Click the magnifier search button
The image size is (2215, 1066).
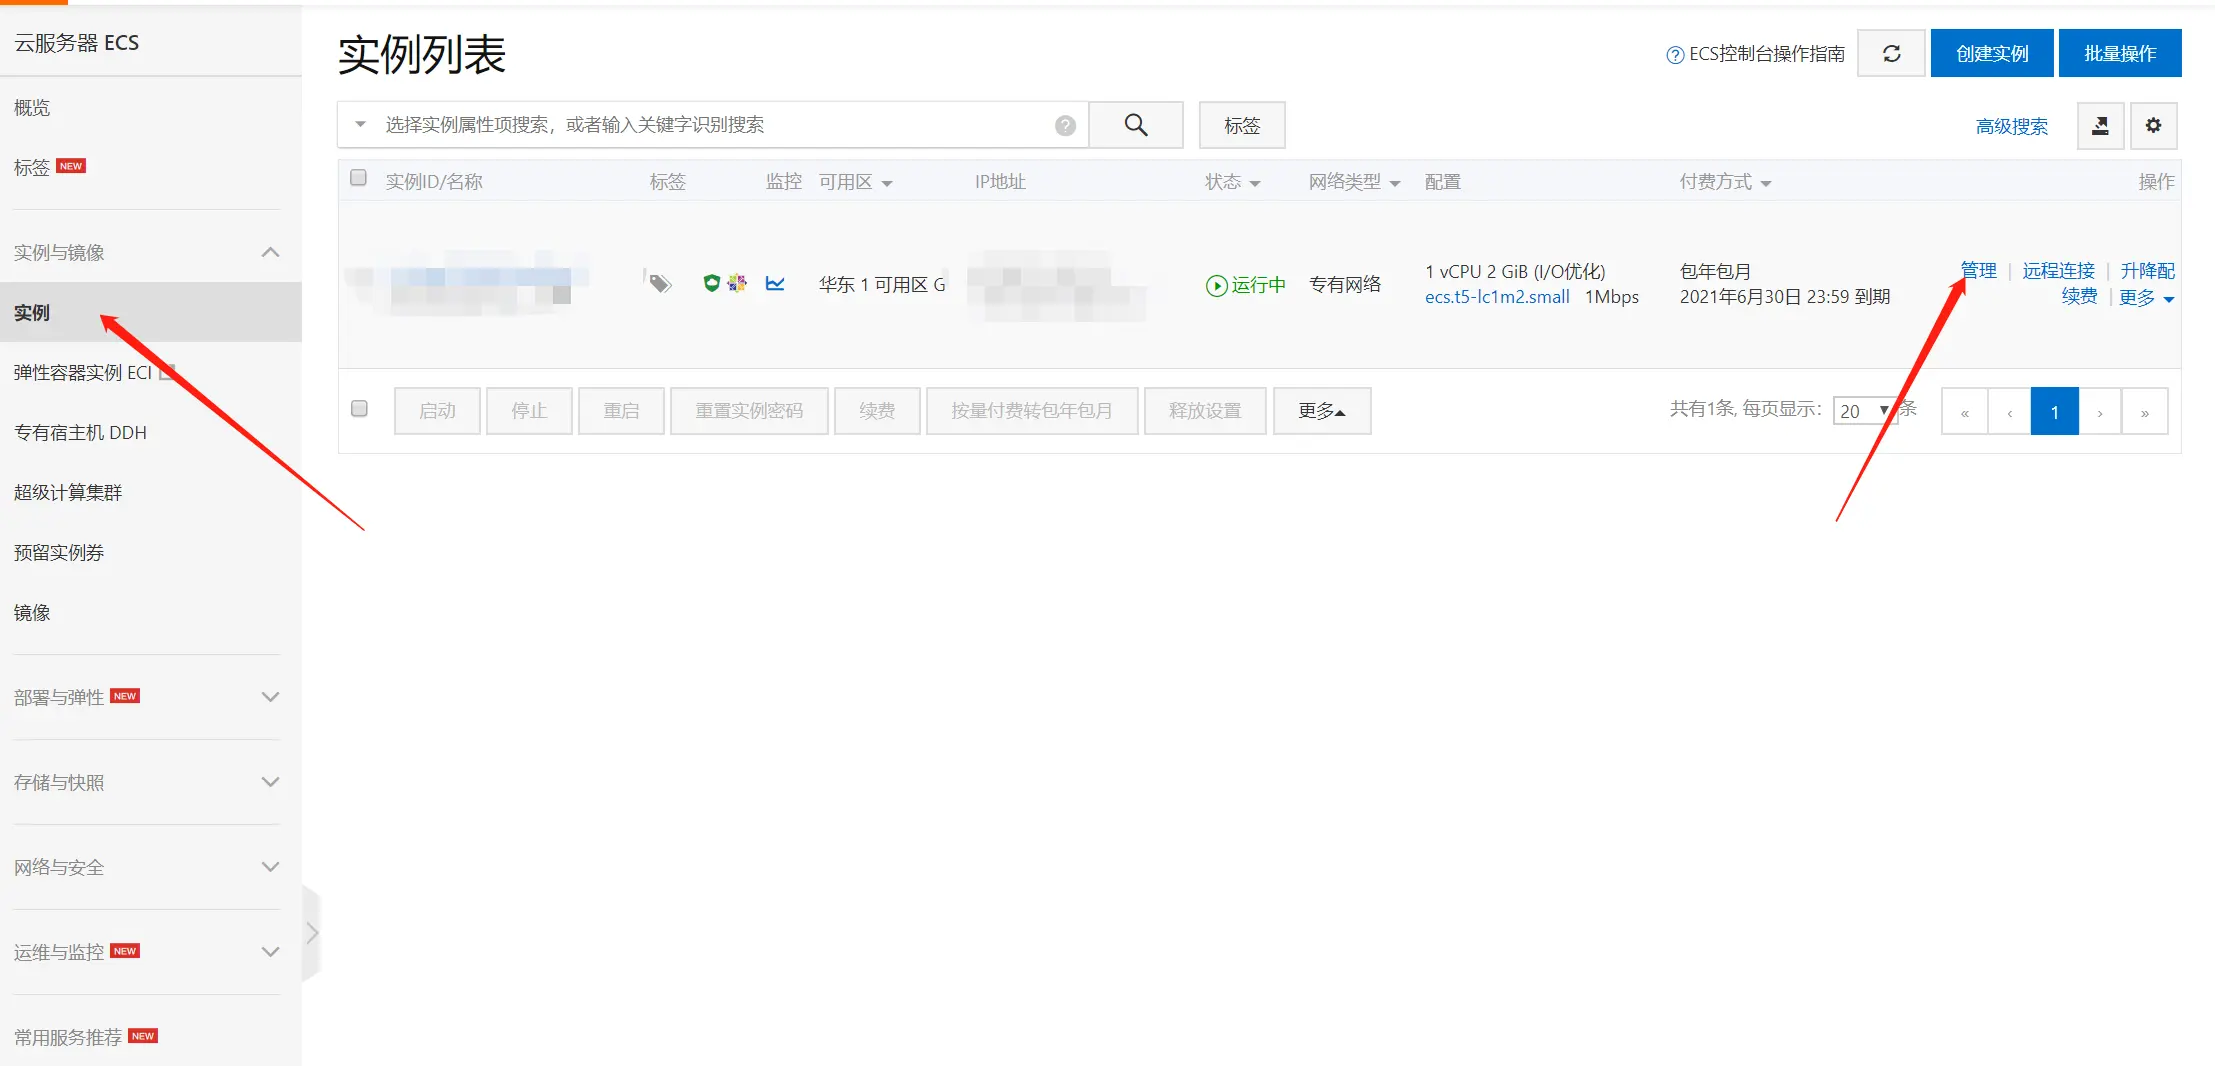1136,125
